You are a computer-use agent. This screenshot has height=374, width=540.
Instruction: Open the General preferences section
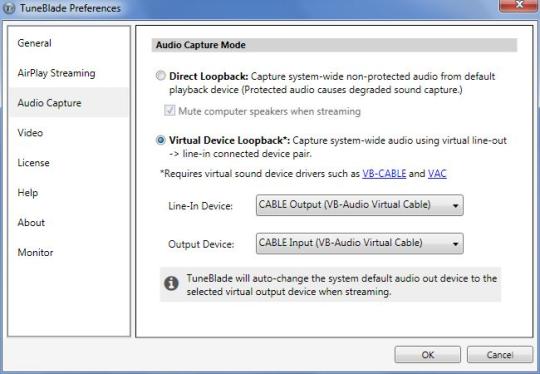tap(34, 43)
